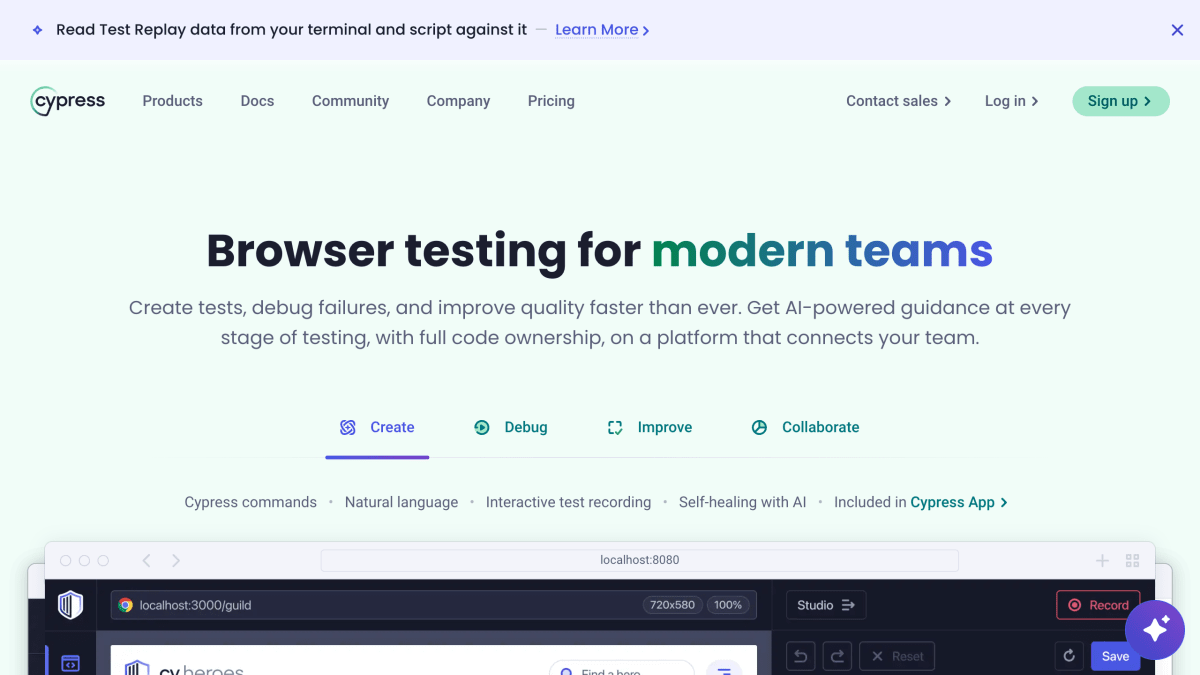The width and height of the screenshot is (1200, 675).
Task: Click the new tab plus icon
Action: [x=1102, y=560]
